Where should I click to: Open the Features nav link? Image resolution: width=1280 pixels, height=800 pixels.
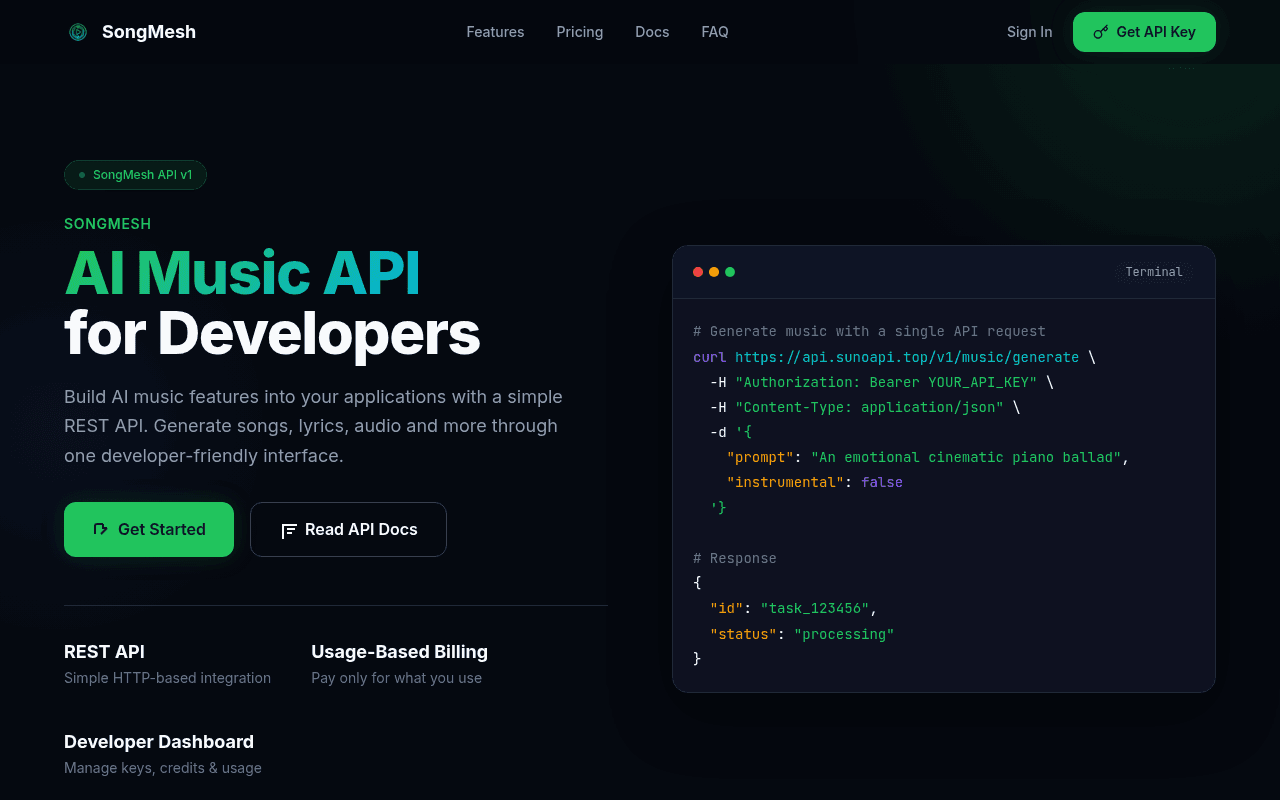(x=495, y=32)
